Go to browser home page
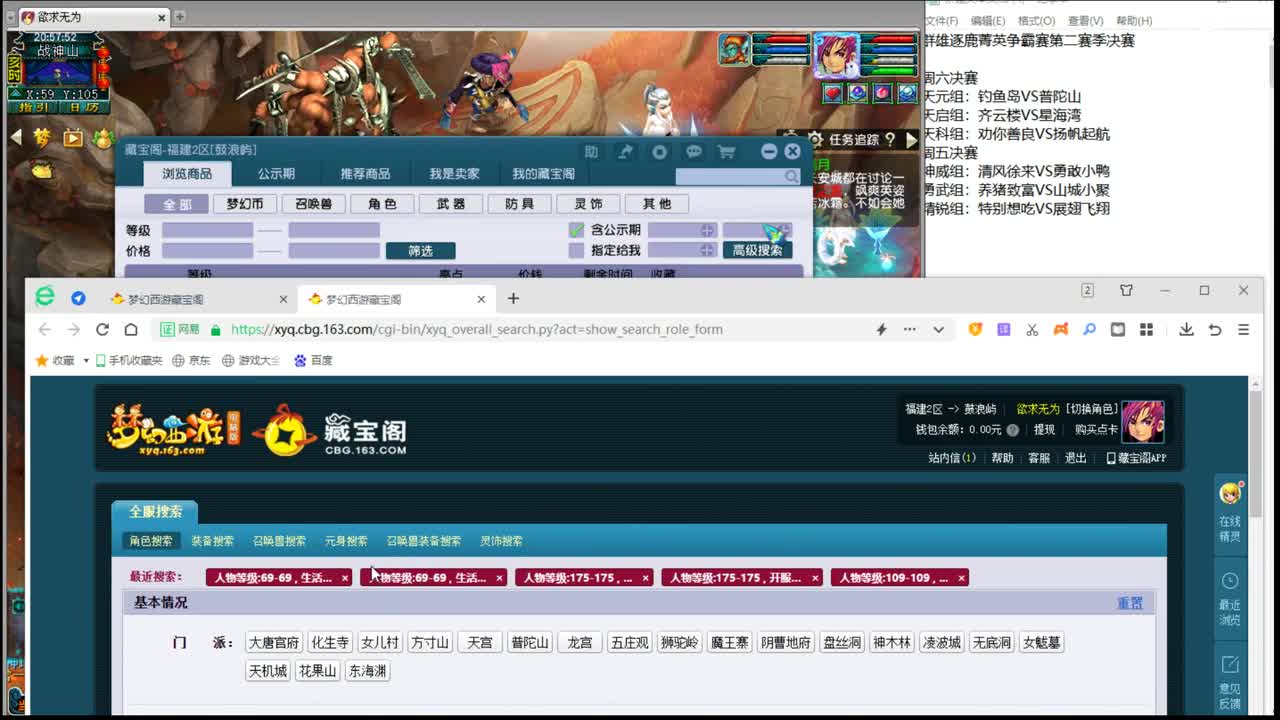This screenshot has width=1280, height=720. click(x=131, y=329)
